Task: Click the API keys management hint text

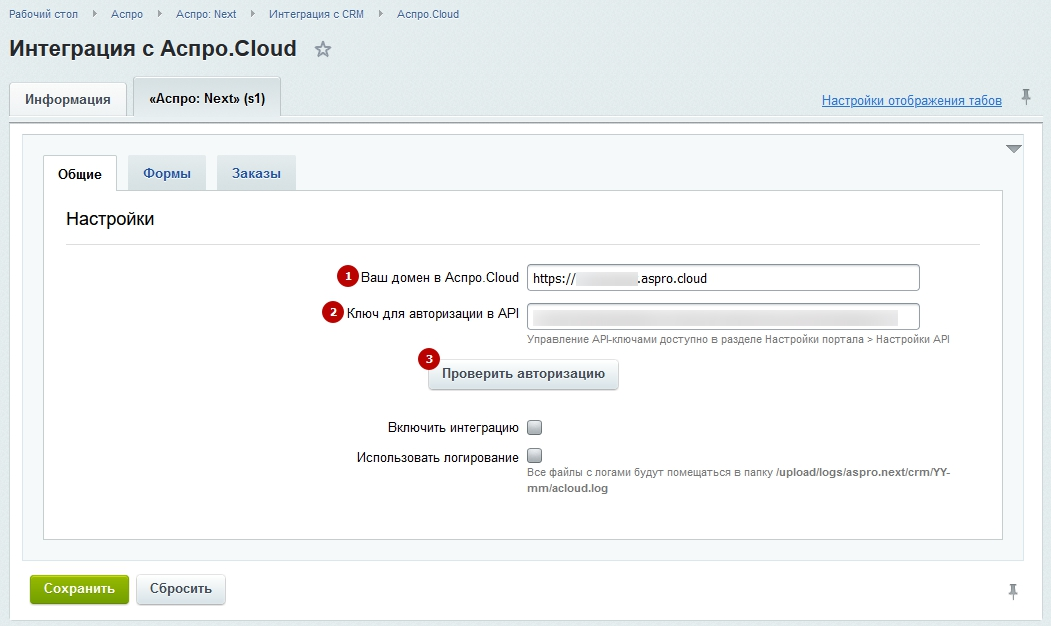Action: click(738, 339)
